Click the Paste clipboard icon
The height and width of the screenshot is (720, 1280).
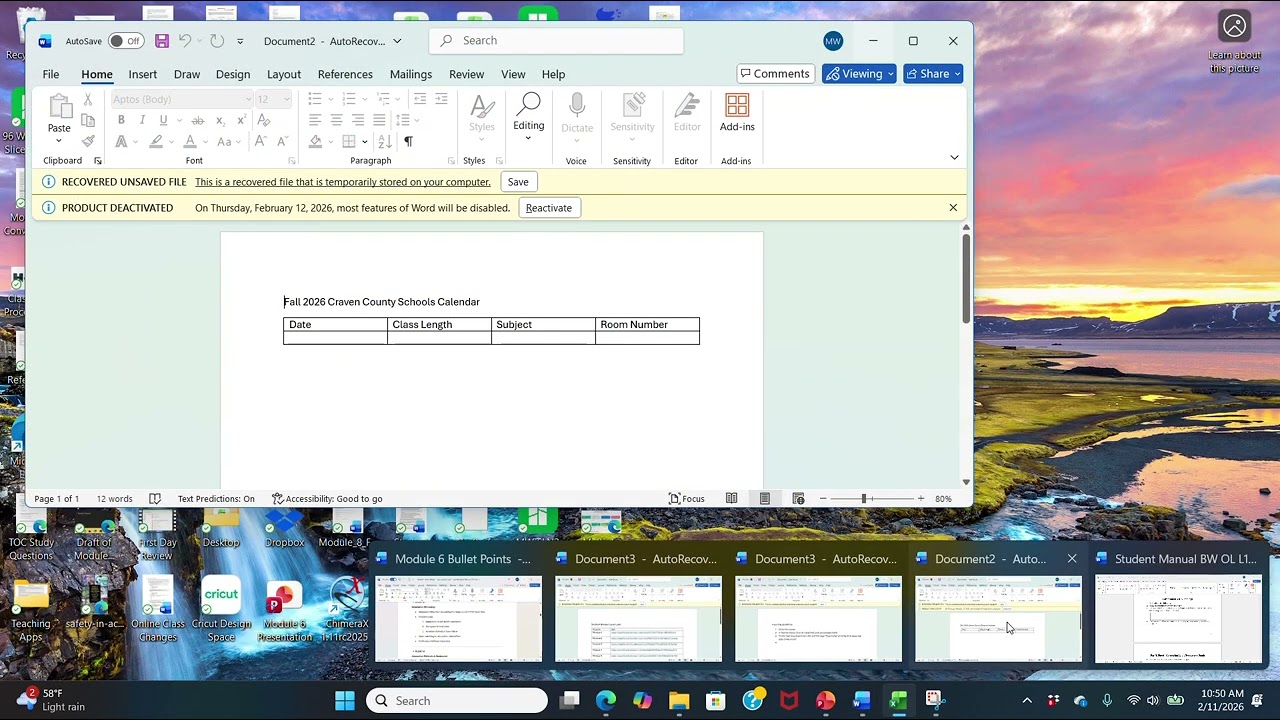point(59,106)
